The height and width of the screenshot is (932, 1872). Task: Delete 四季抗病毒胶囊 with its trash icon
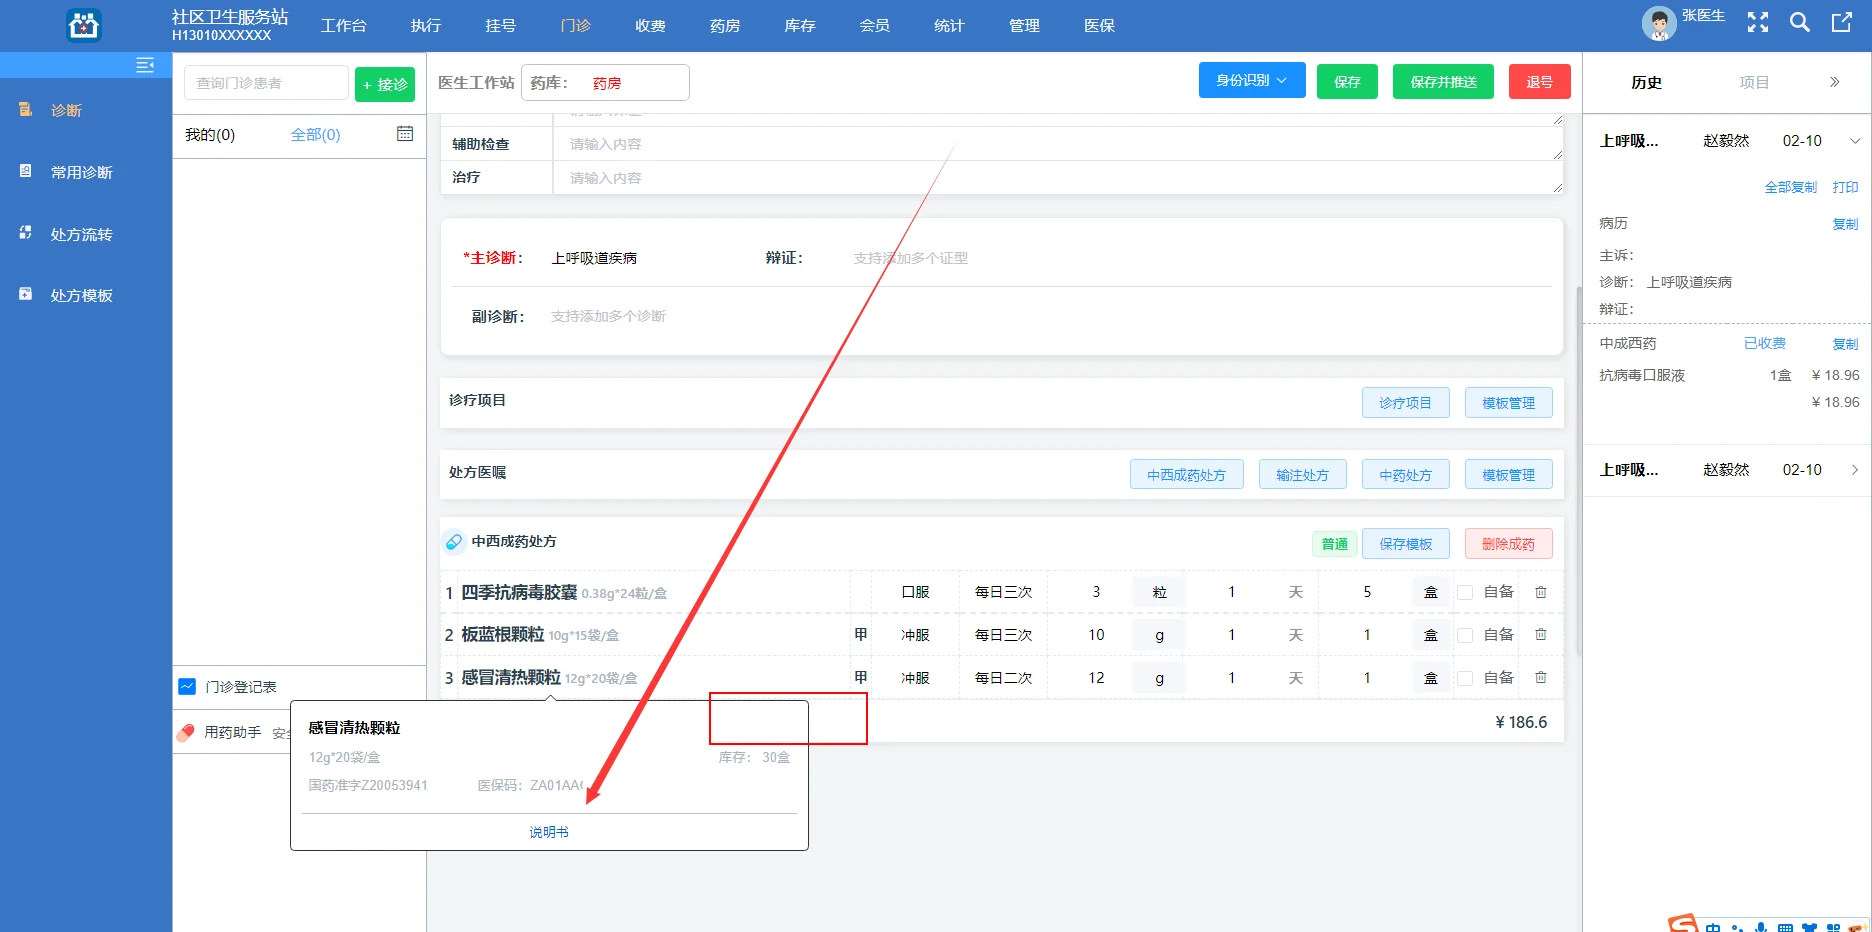[1540, 591]
